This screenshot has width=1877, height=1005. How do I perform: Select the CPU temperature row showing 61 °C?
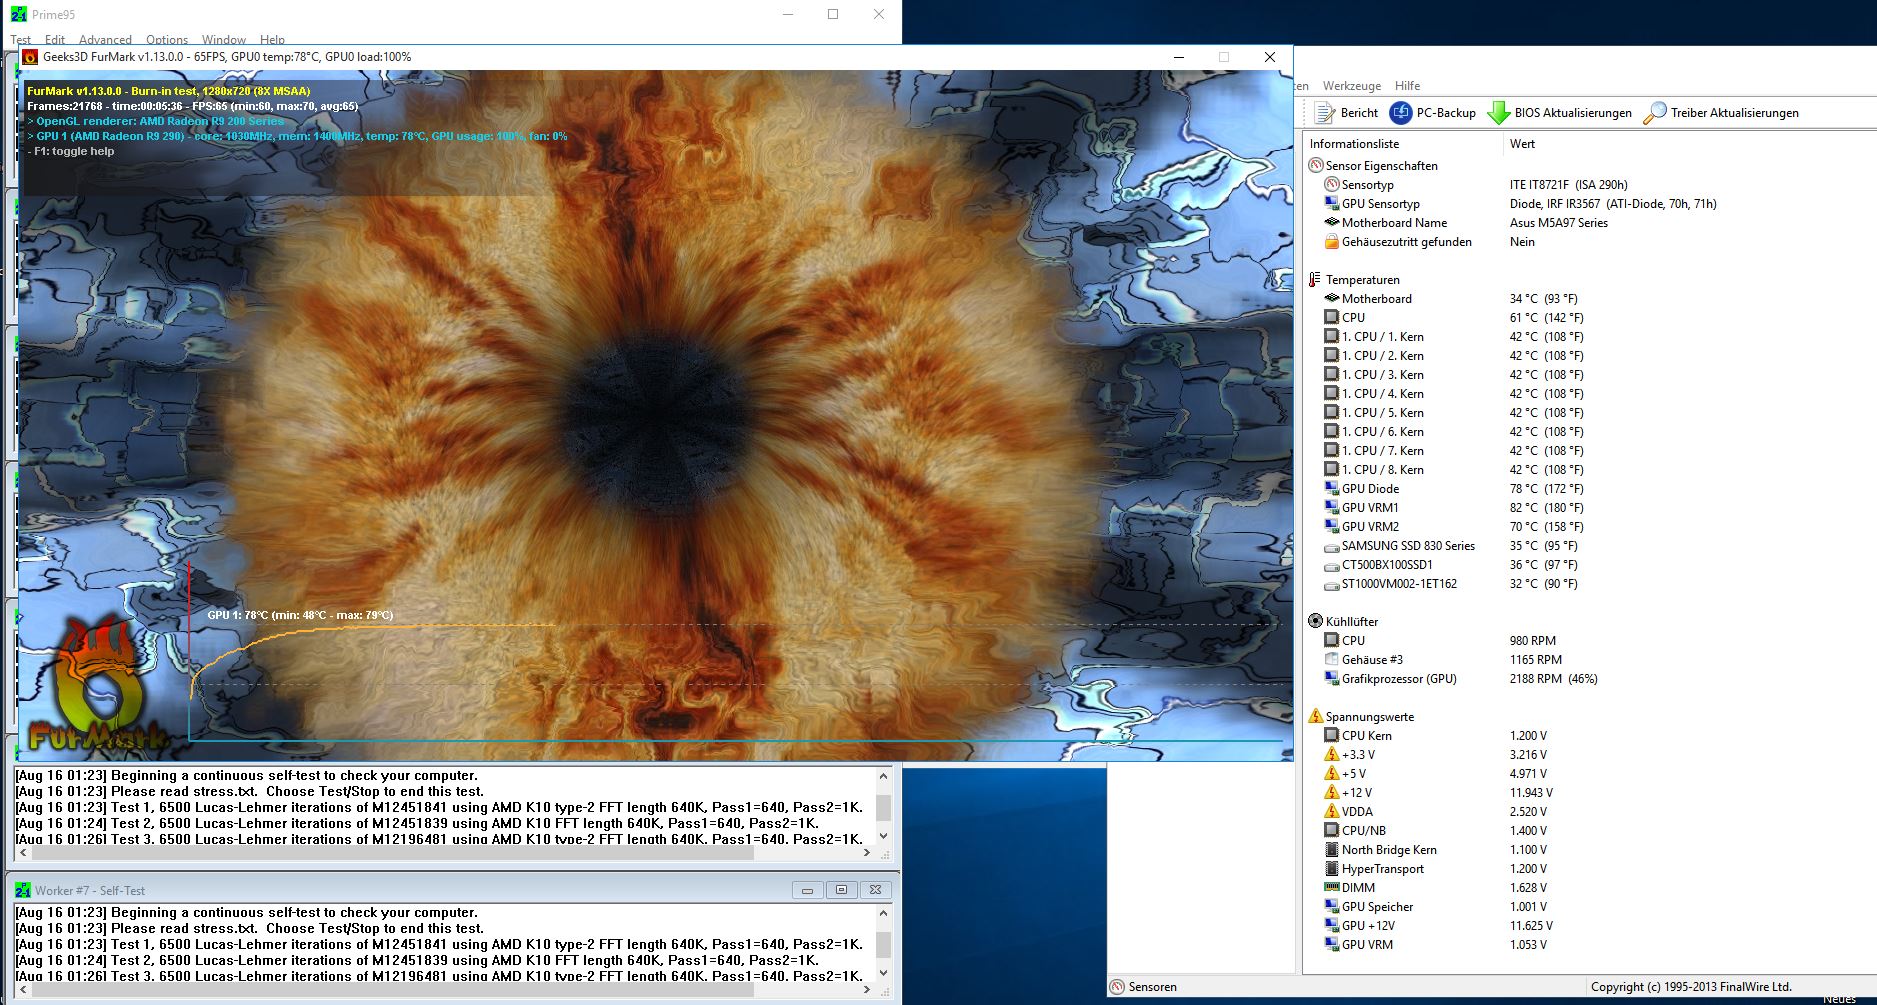pos(1589,318)
